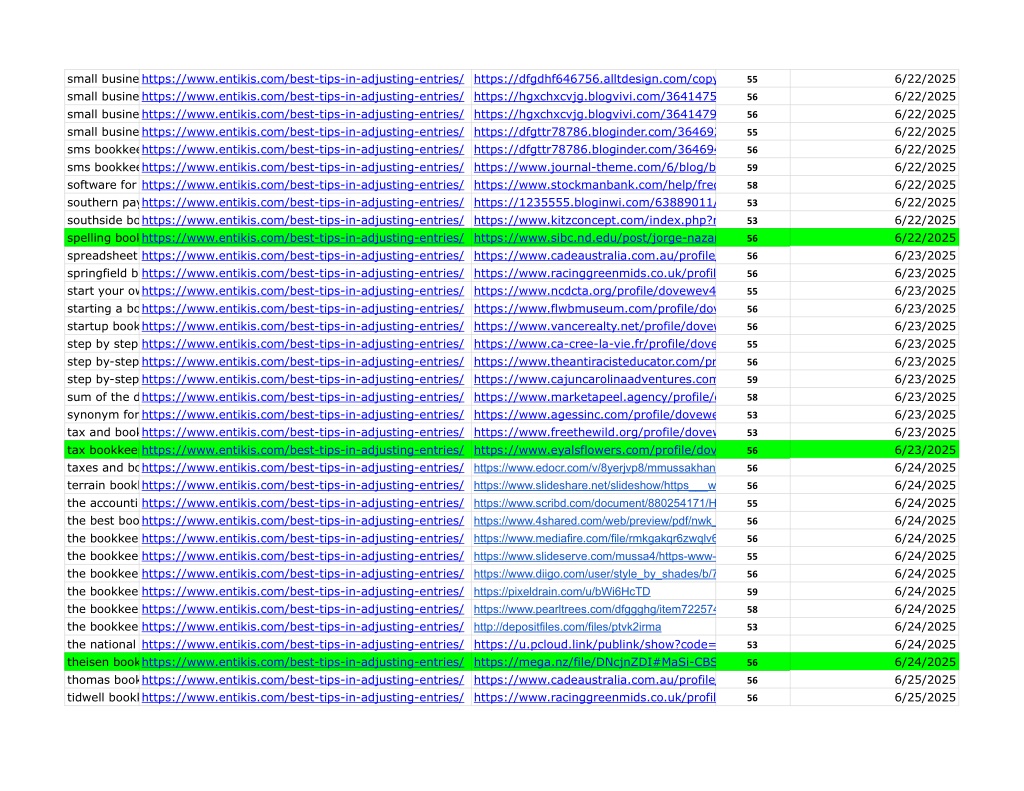Select the "the accounti" keyword cell
1024x791 pixels.
tap(103, 502)
